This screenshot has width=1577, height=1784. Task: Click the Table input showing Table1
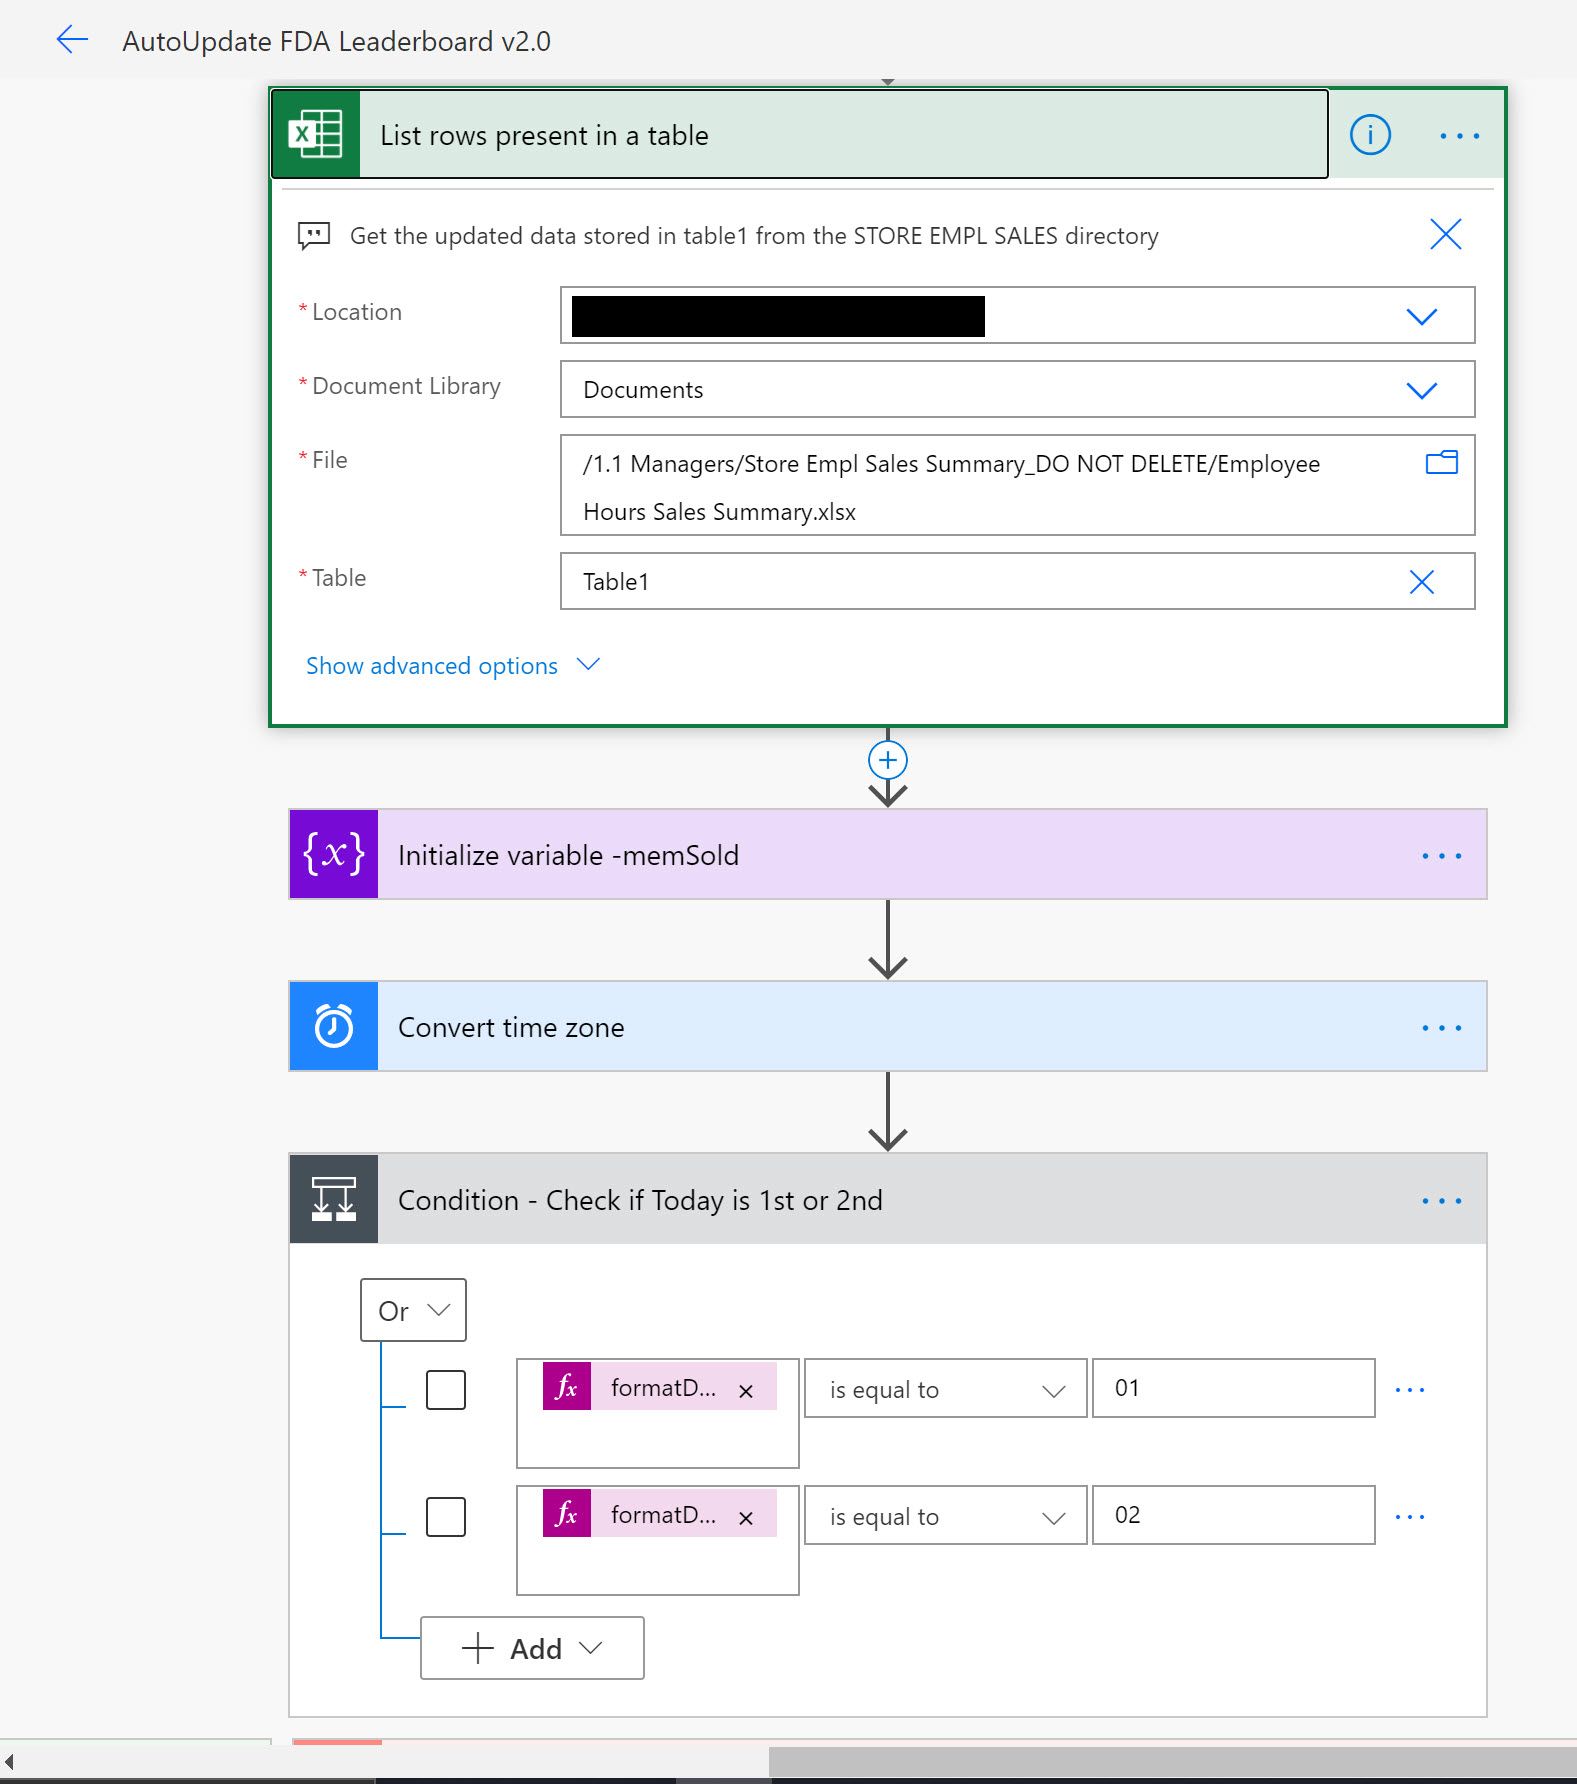[x=1017, y=581]
